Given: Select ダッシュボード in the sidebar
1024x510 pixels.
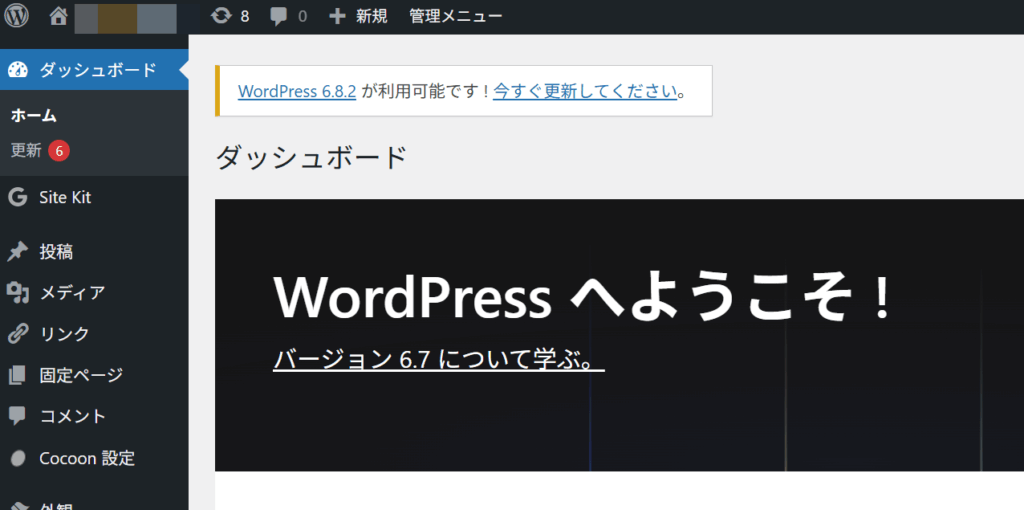Looking at the screenshot, I should (97, 70).
